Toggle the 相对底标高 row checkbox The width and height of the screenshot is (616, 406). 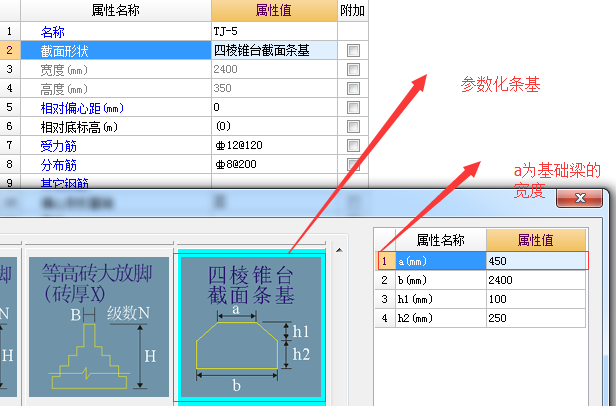353,127
